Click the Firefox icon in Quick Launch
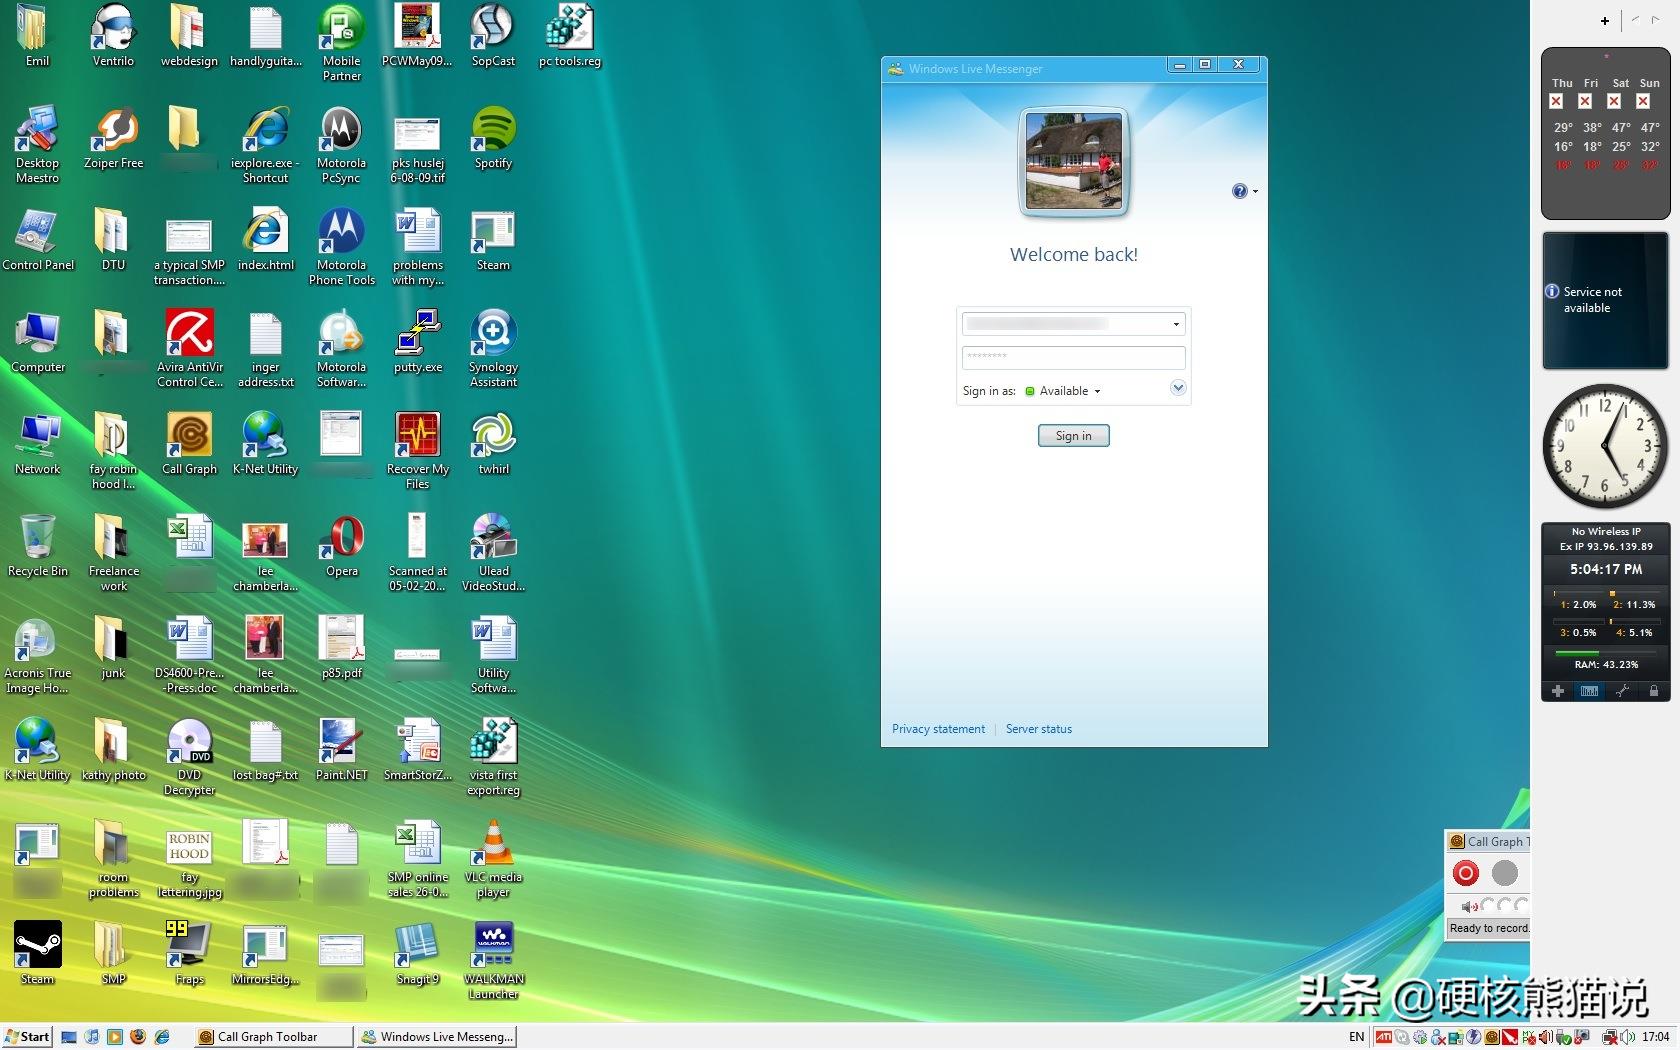This screenshot has height=1050, width=1680. click(138, 1037)
